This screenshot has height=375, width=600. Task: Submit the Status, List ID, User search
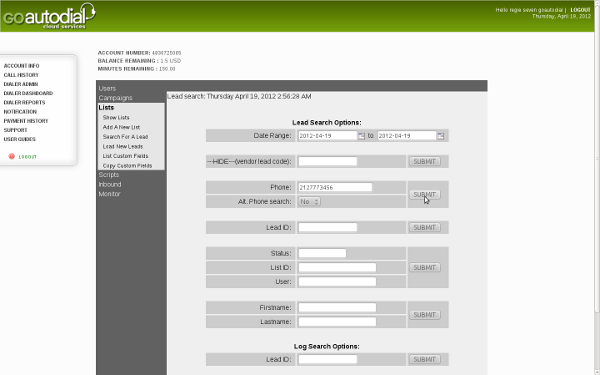(x=424, y=267)
